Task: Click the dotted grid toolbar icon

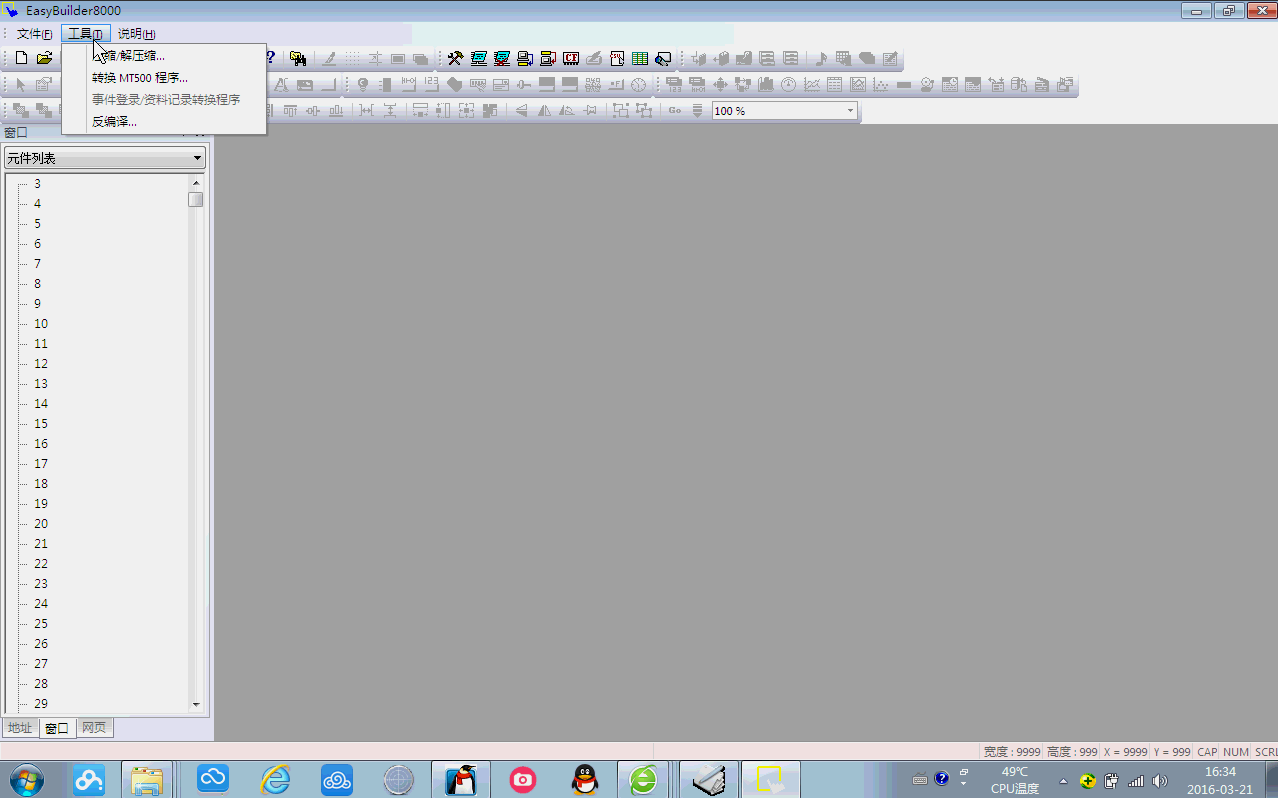Action: 352,58
